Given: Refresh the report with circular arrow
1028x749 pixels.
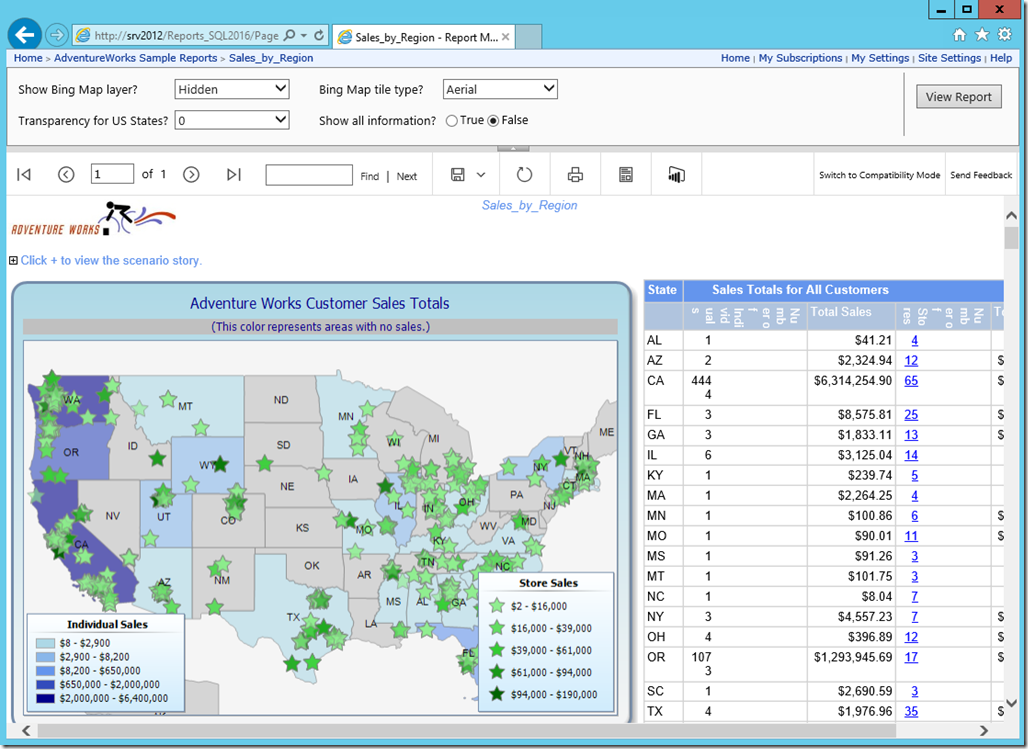Looking at the screenshot, I should [x=524, y=174].
